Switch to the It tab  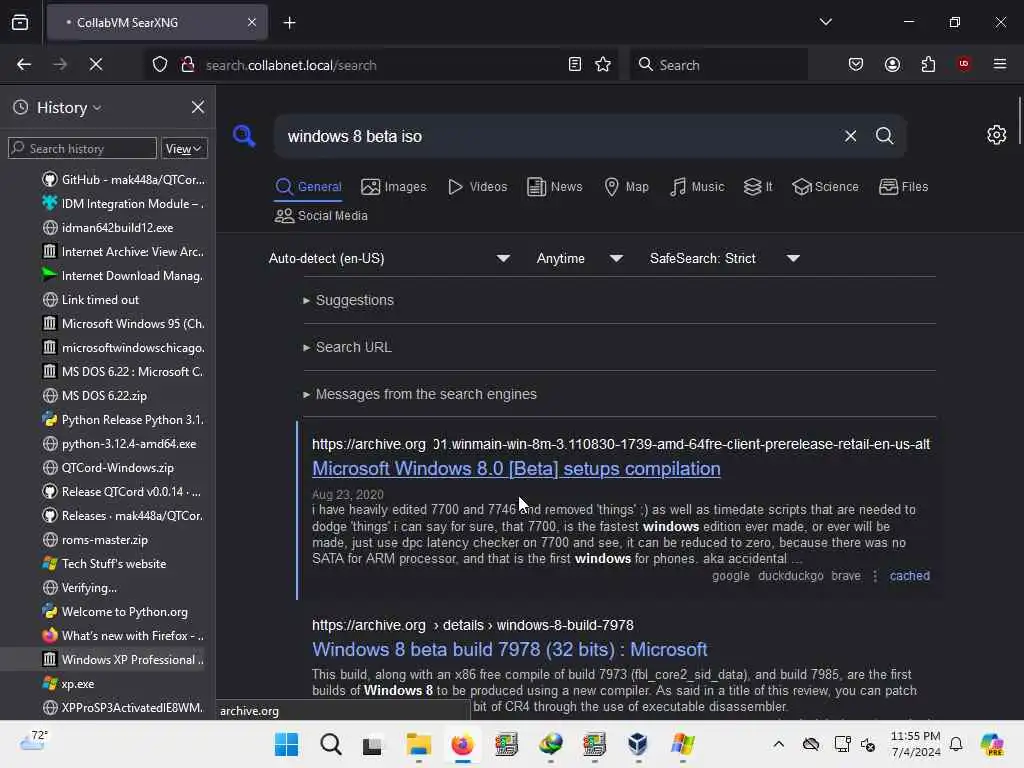[758, 187]
